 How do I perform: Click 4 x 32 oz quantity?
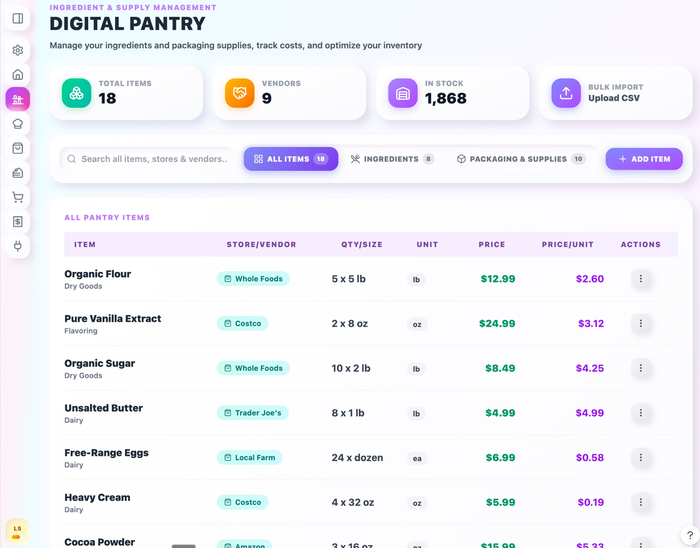tap(353, 502)
